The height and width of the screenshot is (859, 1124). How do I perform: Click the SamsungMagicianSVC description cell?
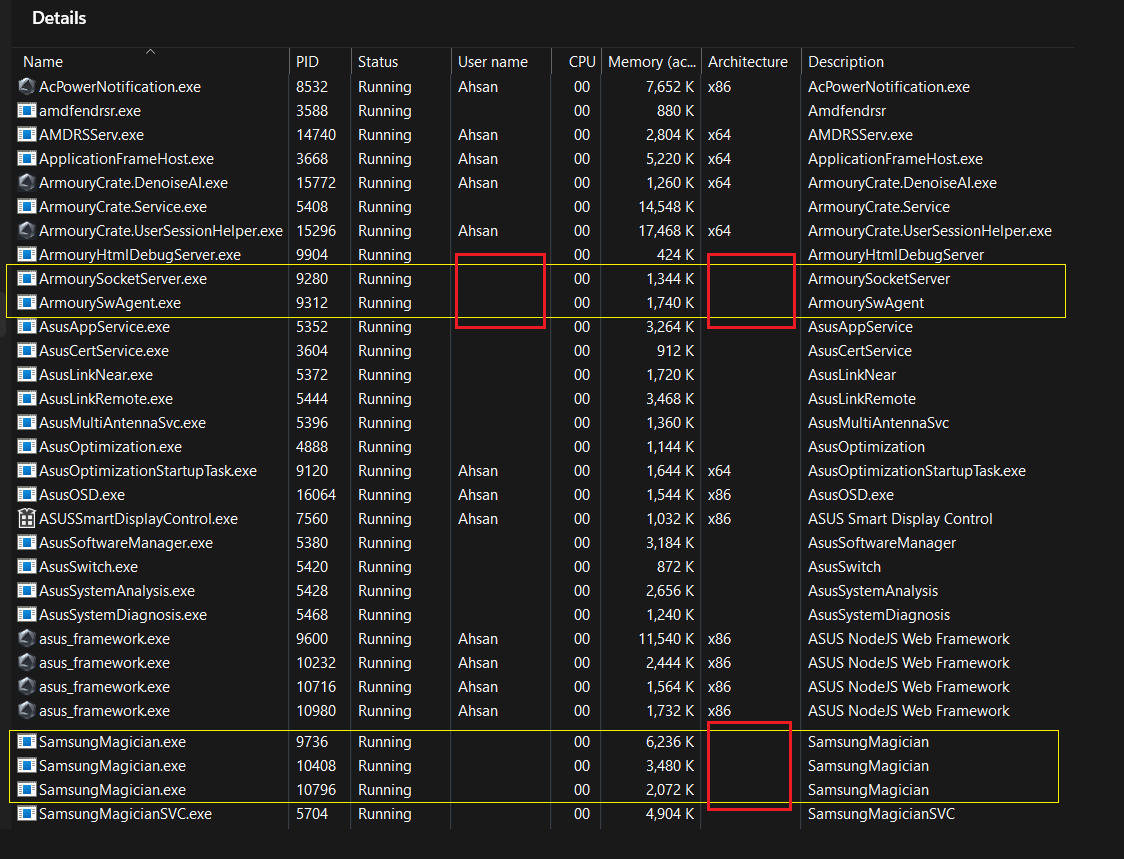point(881,814)
